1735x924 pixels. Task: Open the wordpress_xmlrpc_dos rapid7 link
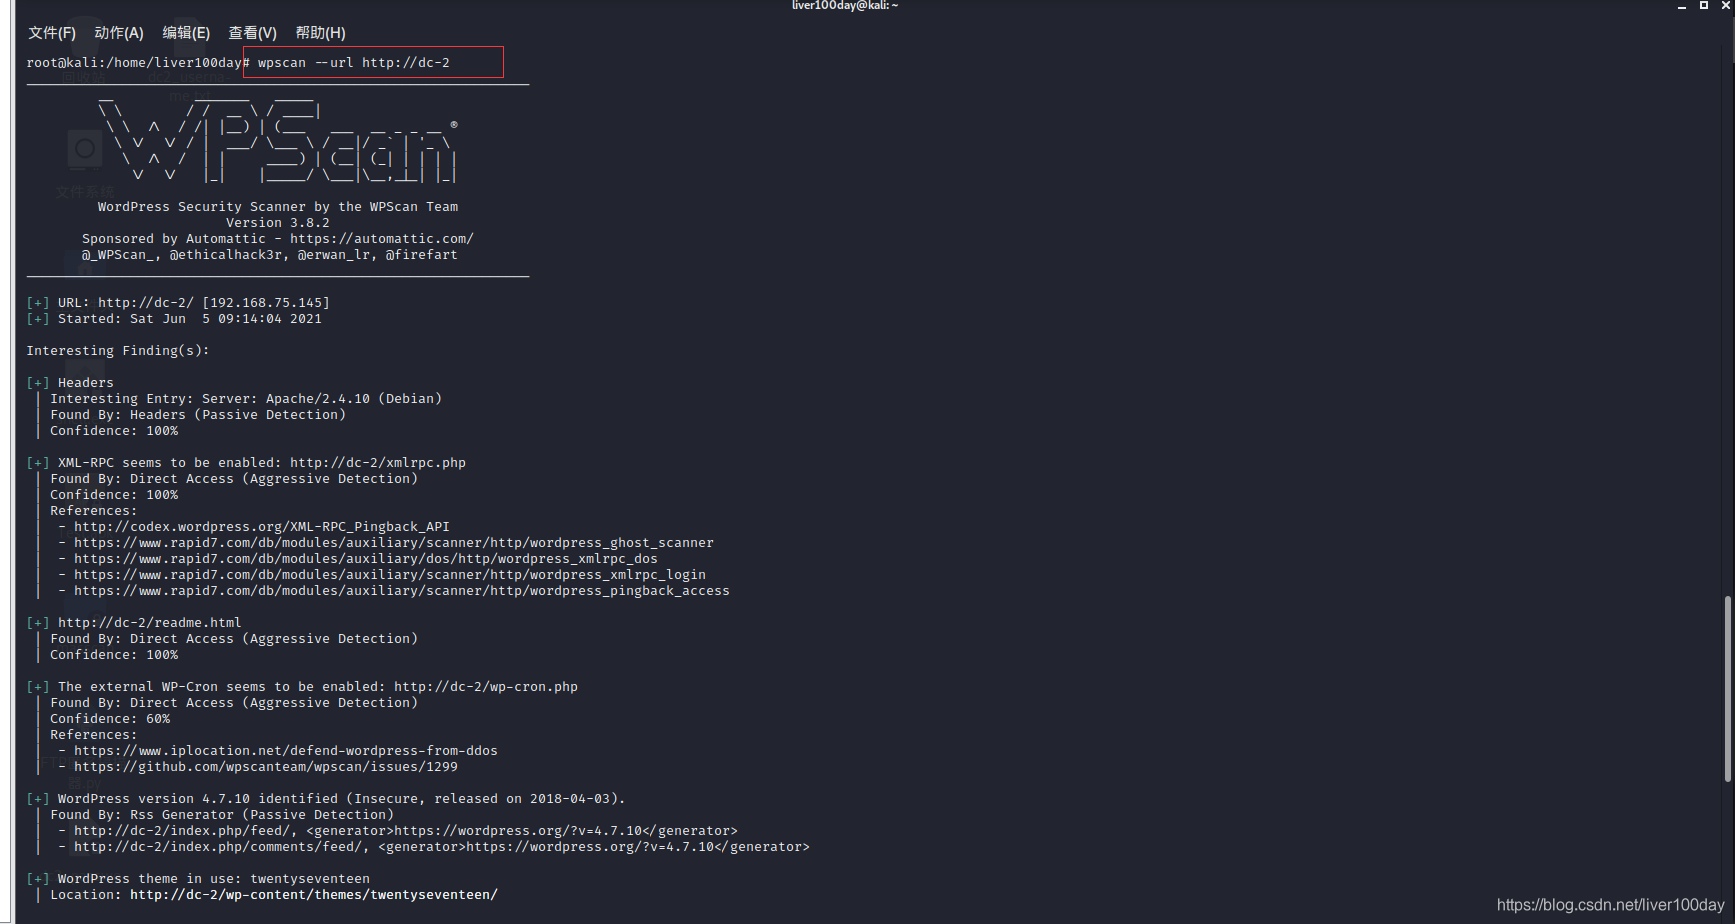tap(366, 558)
